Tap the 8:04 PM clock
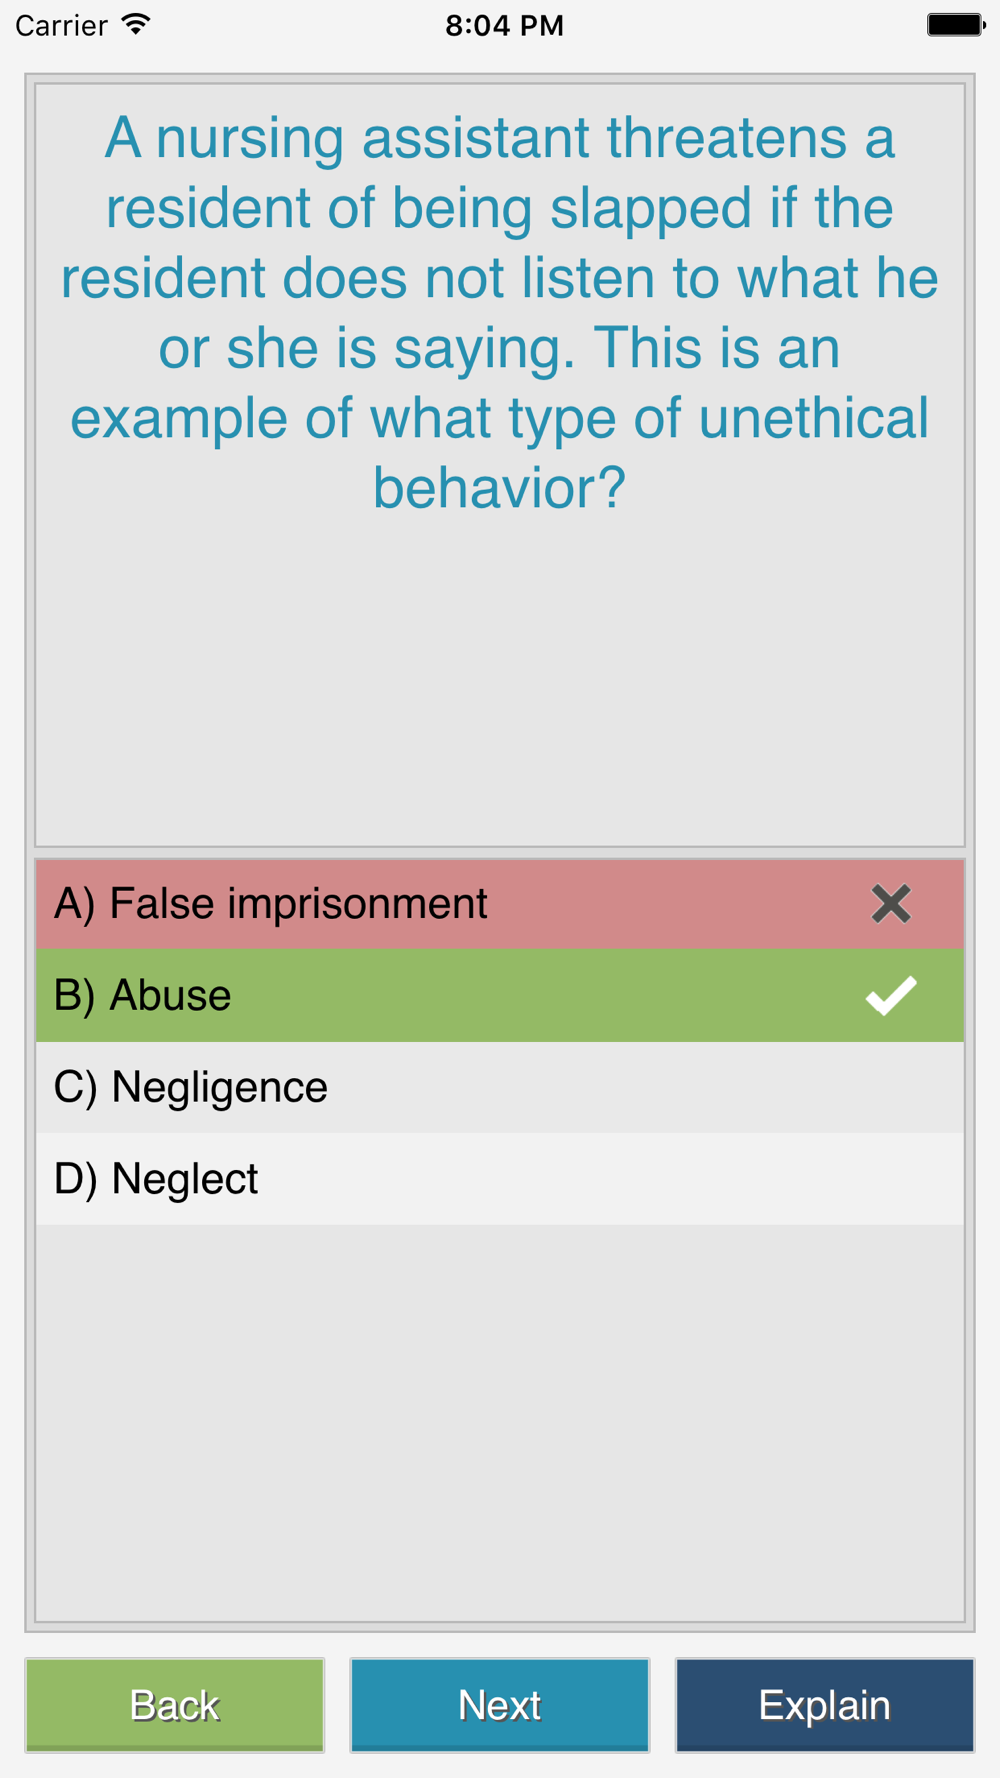The image size is (1000, 1778). pyautogui.click(x=504, y=25)
